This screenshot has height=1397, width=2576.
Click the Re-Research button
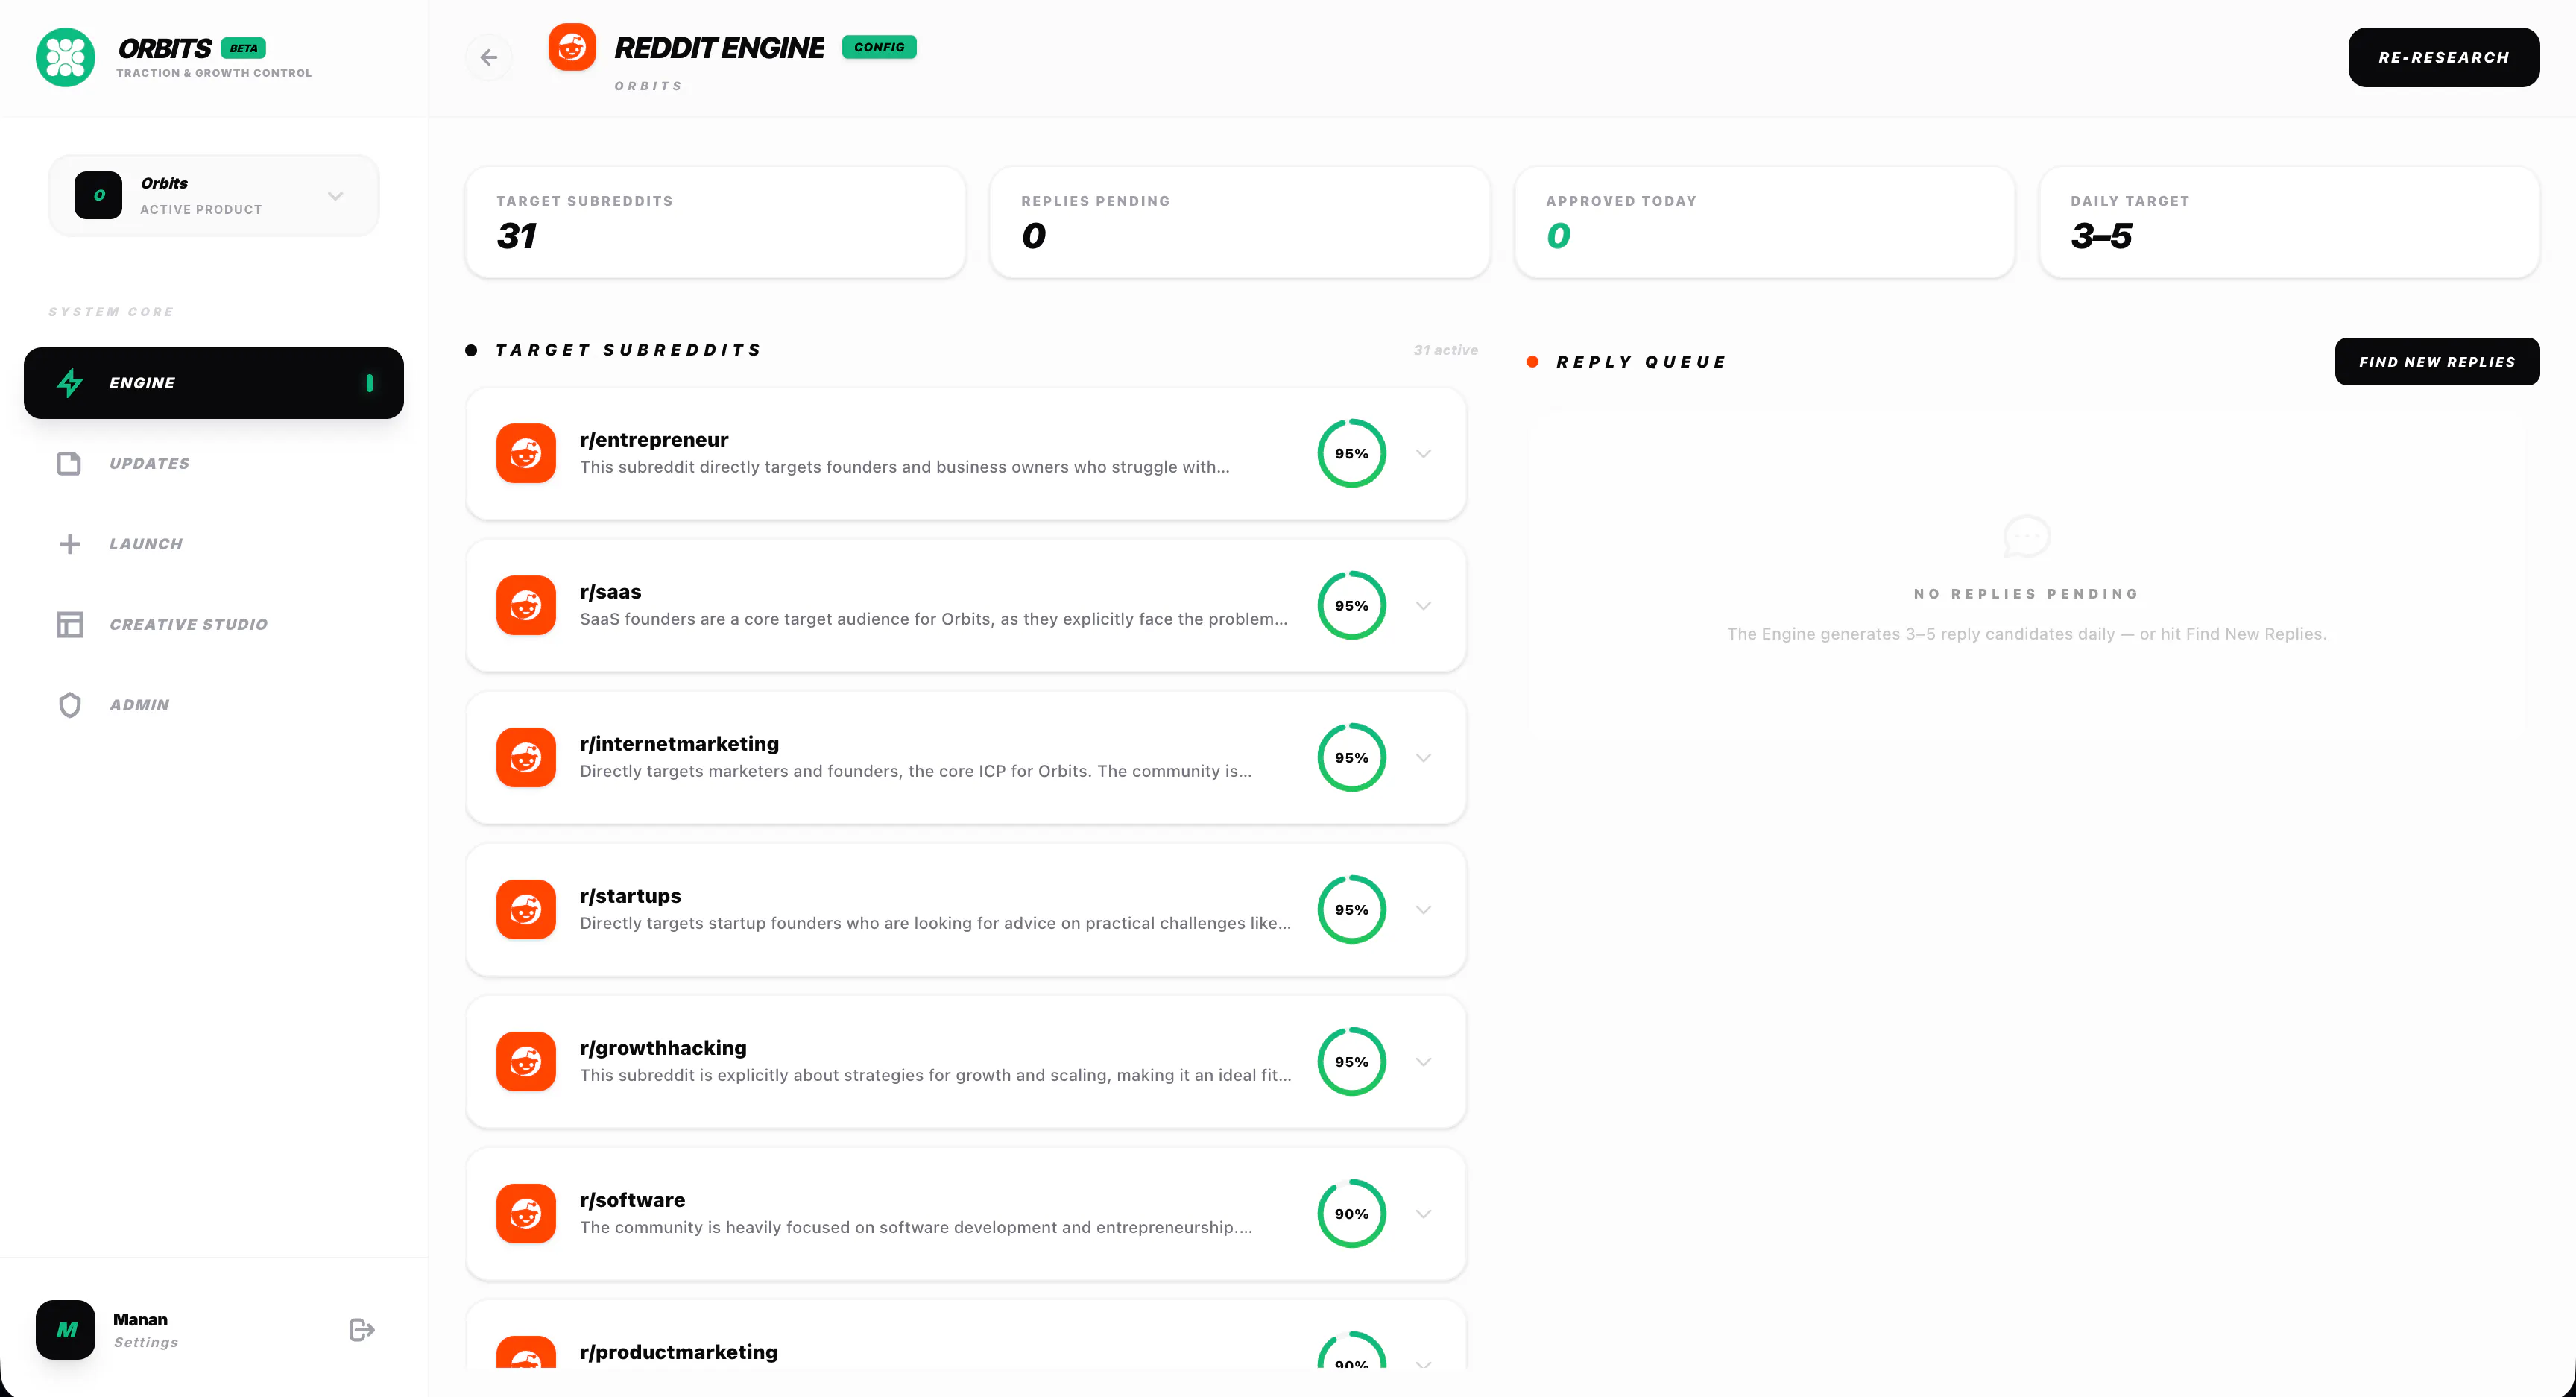tap(2443, 57)
